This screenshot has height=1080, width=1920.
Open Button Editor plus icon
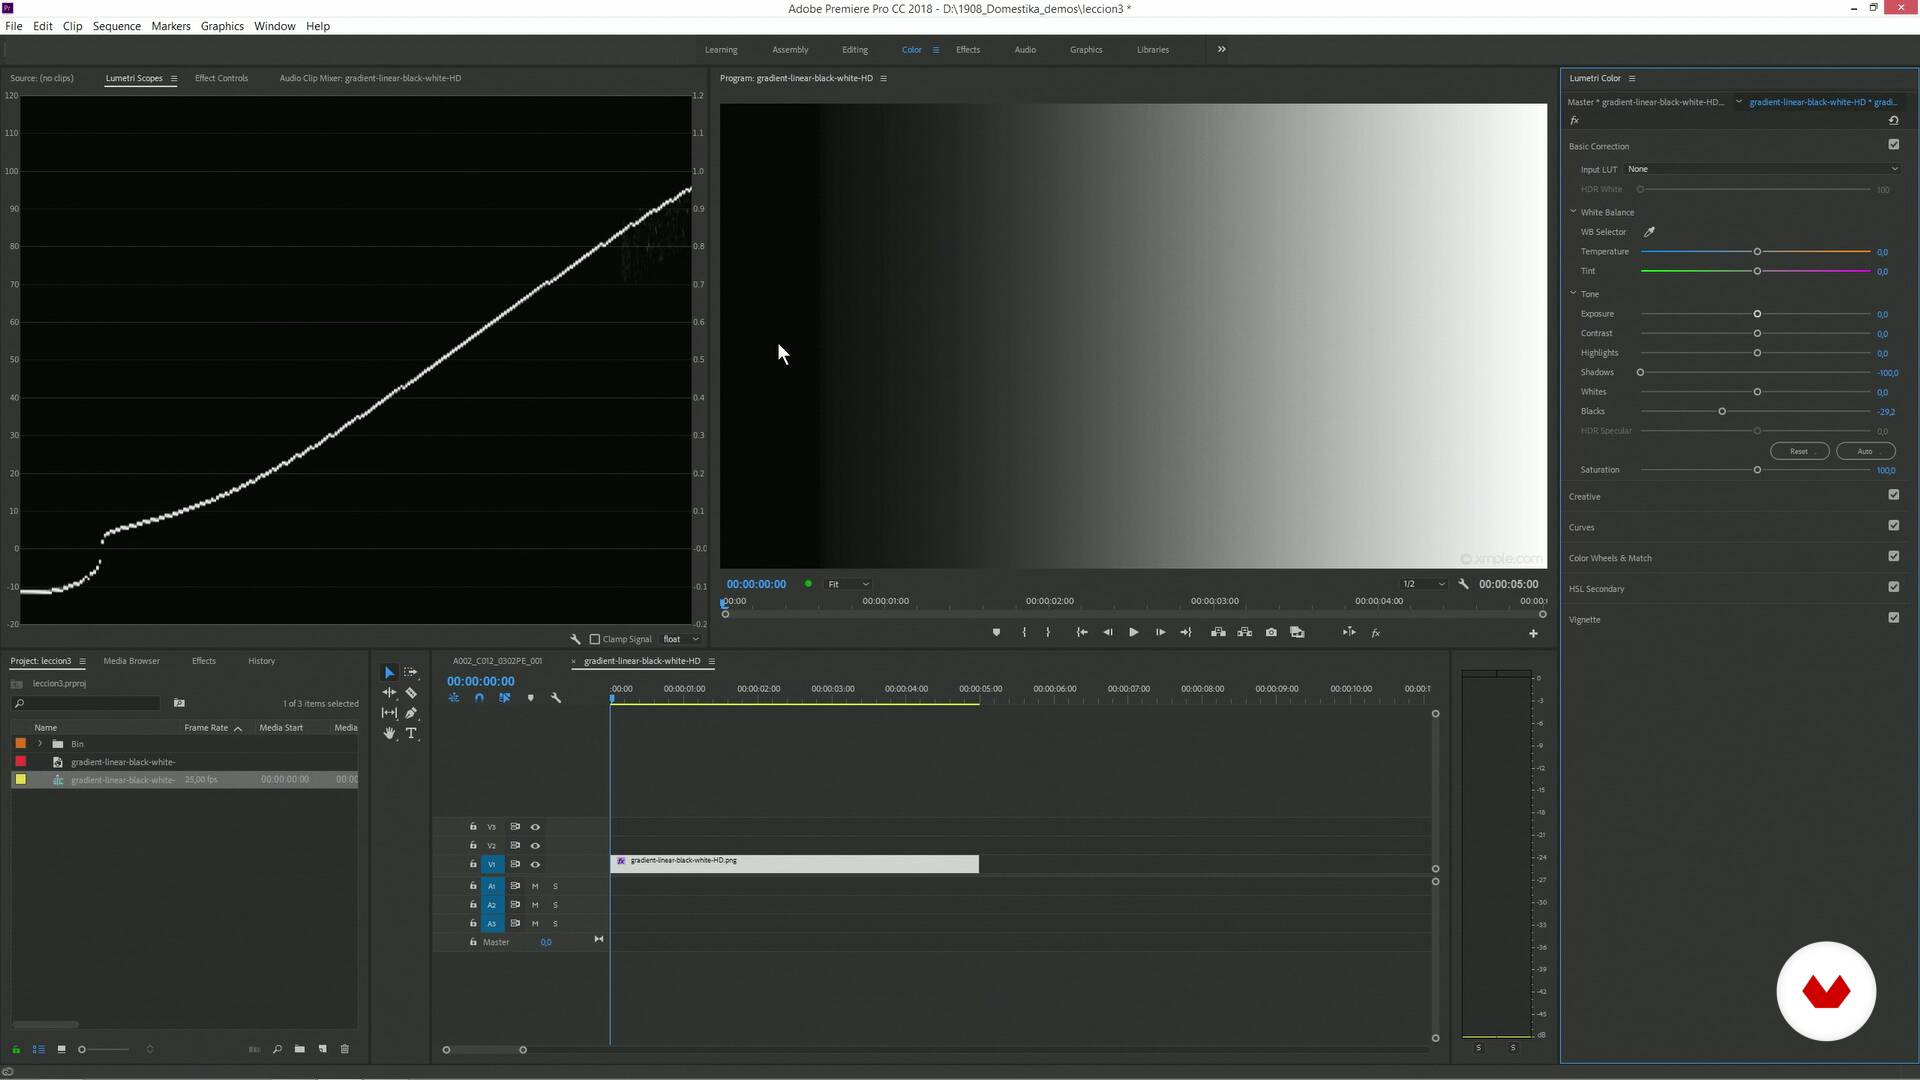click(x=1533, y=633)
